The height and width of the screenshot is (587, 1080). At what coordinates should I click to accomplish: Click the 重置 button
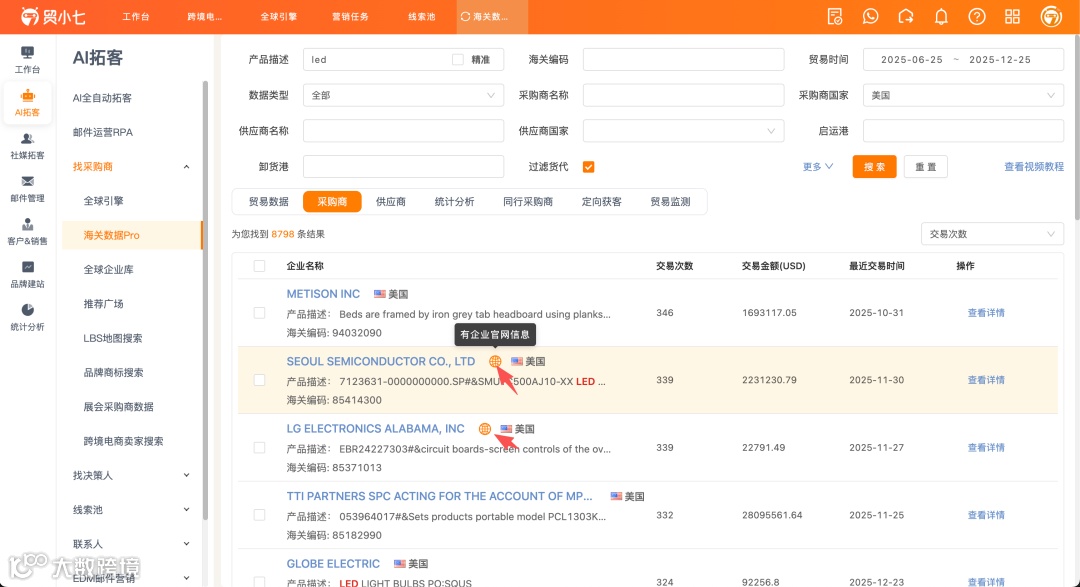[925, 167]
